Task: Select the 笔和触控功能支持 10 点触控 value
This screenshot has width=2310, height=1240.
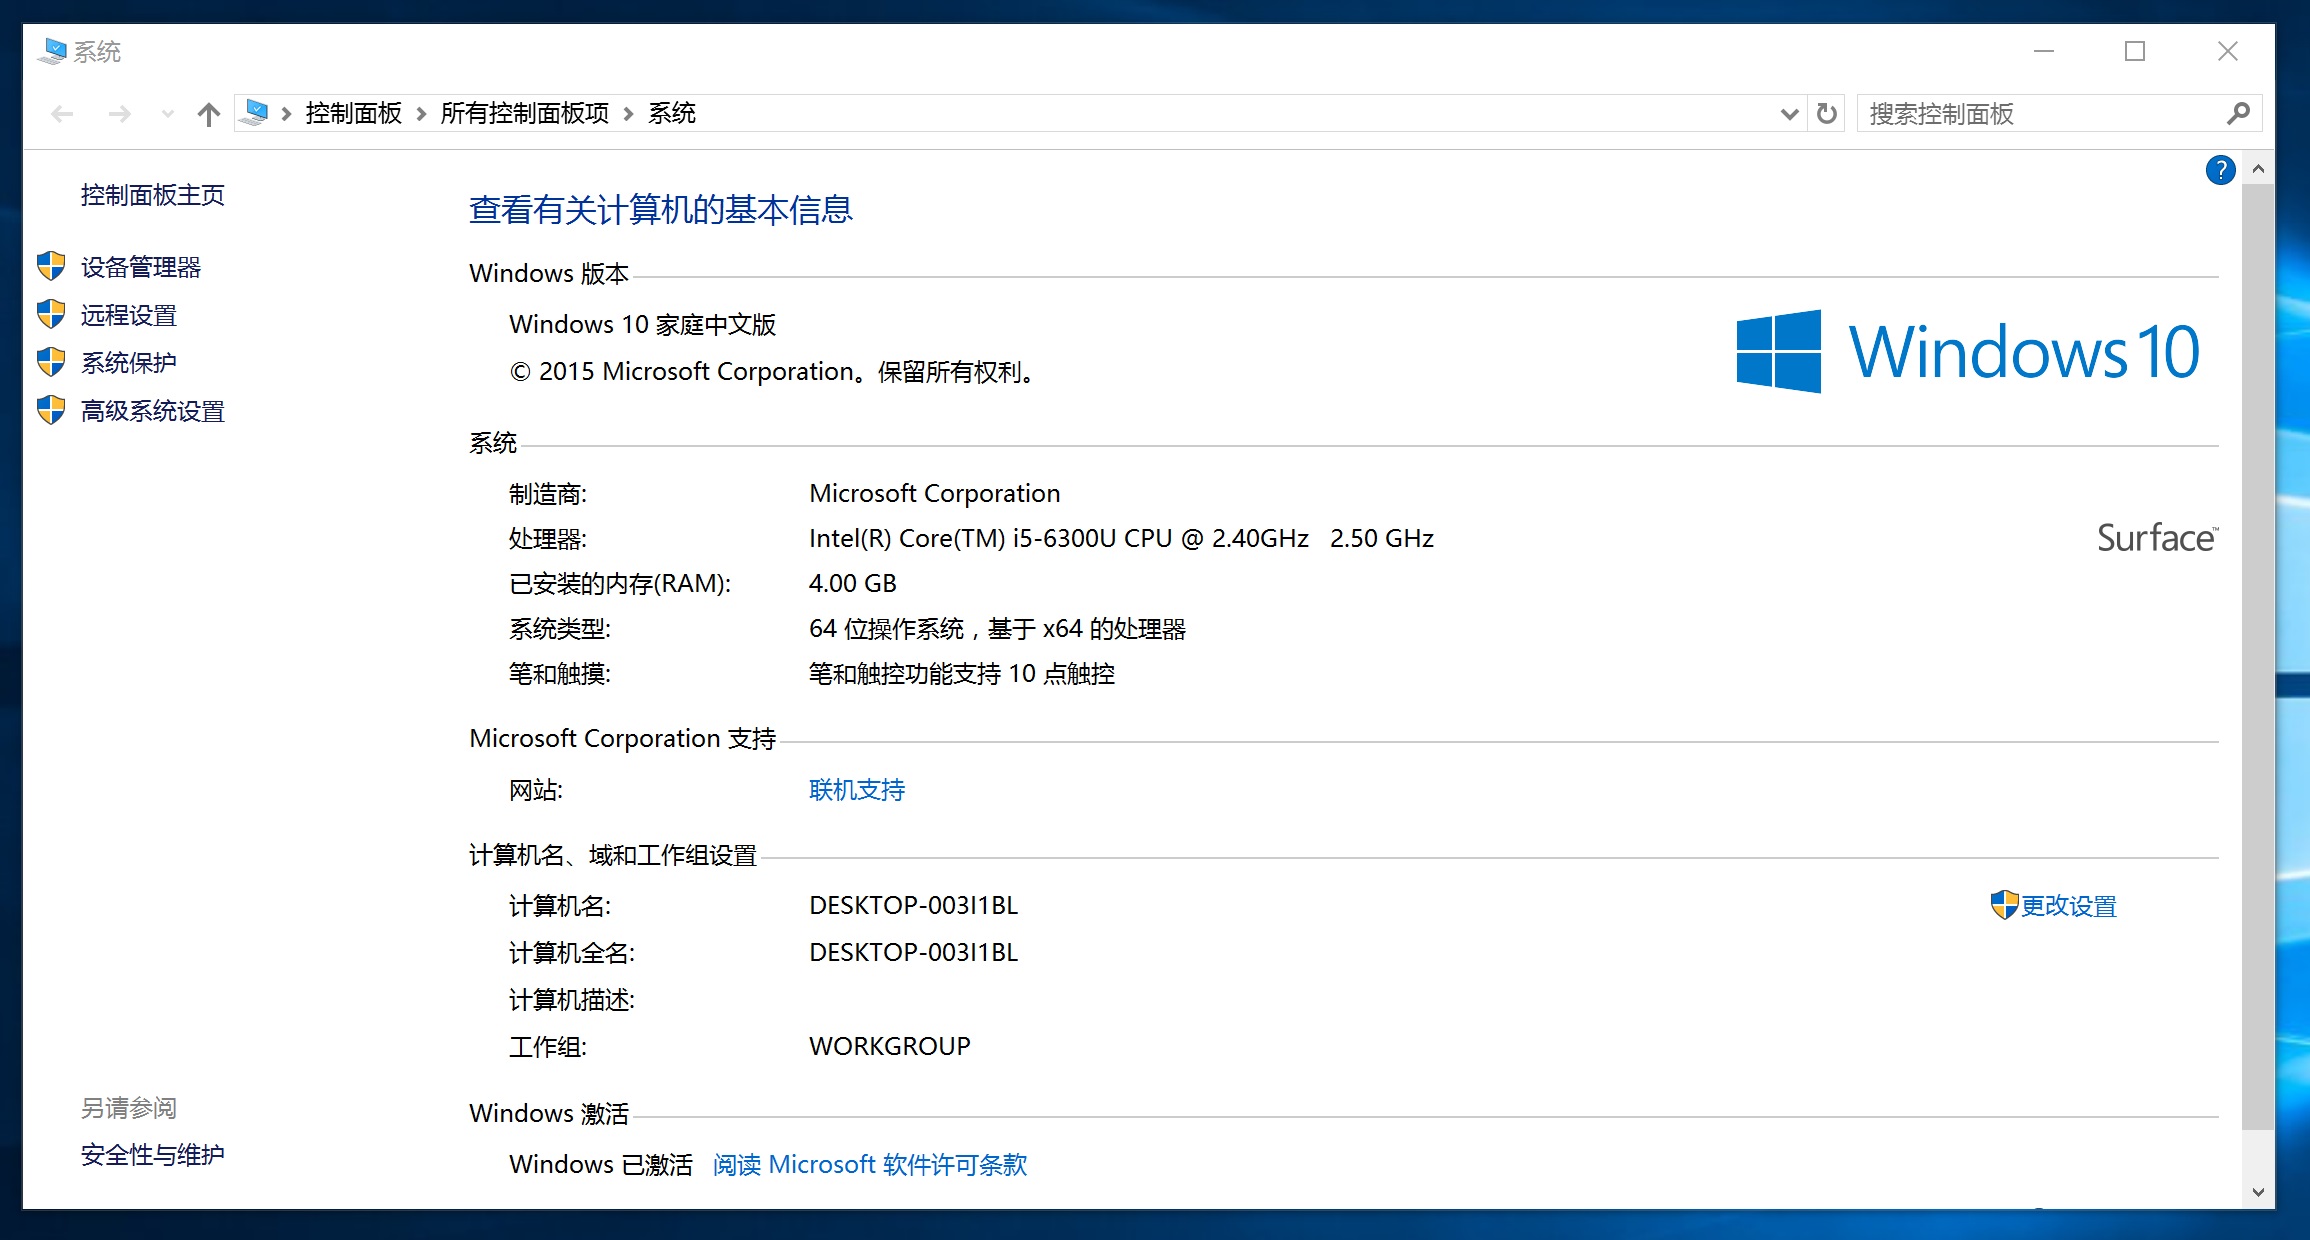Action: 961,674
